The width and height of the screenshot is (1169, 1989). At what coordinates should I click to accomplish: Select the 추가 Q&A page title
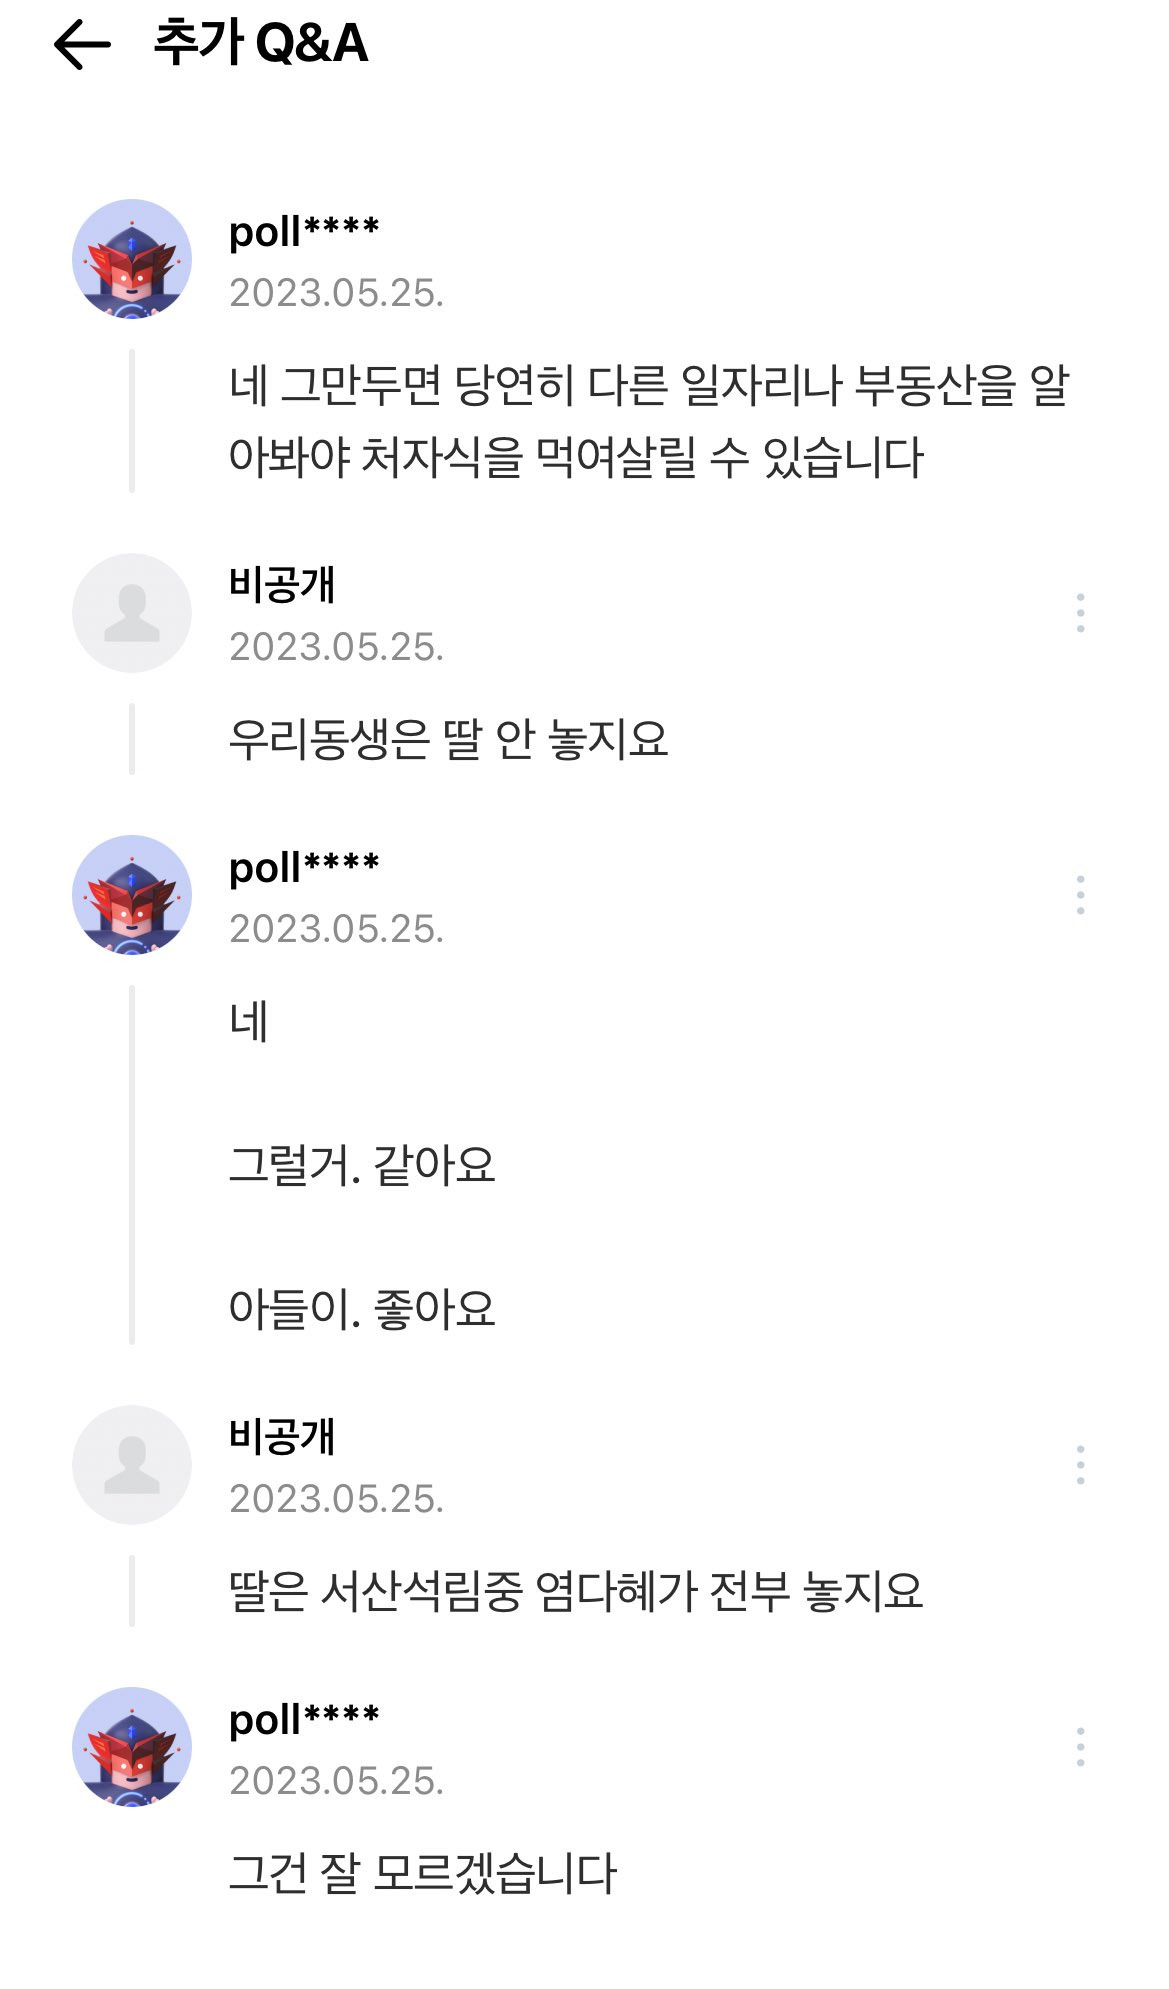tap(260, 43)
